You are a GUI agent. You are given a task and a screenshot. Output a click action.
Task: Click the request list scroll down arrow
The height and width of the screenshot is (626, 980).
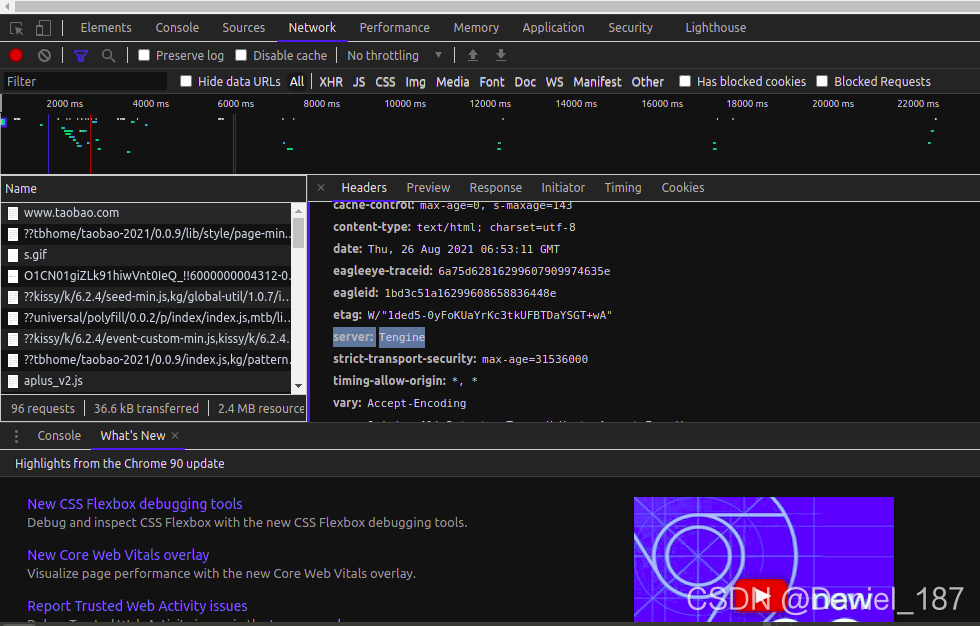298,386
